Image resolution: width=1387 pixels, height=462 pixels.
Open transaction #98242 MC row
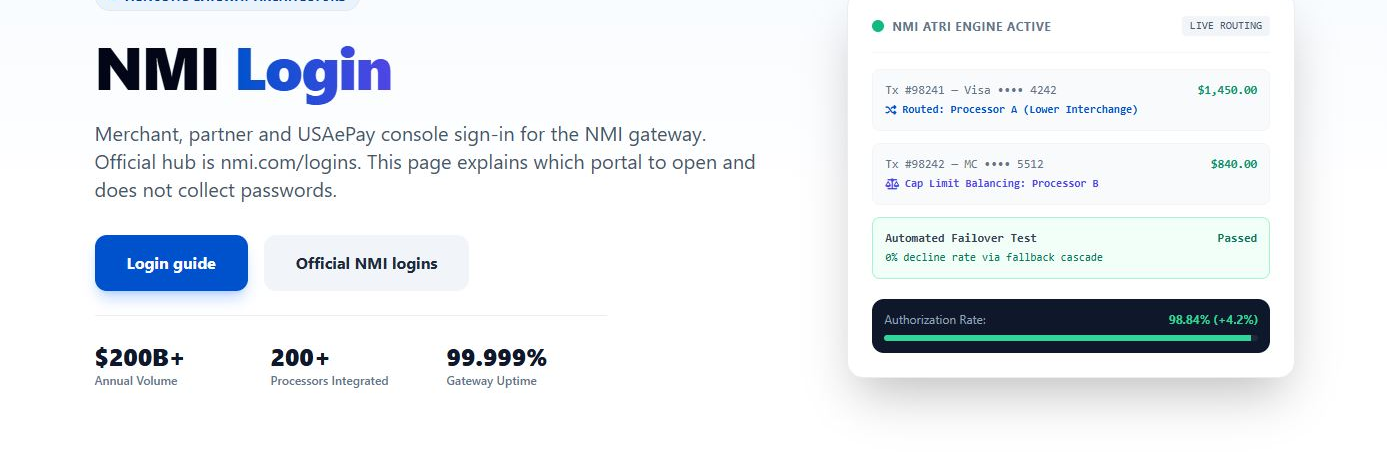click(1071, 174)
